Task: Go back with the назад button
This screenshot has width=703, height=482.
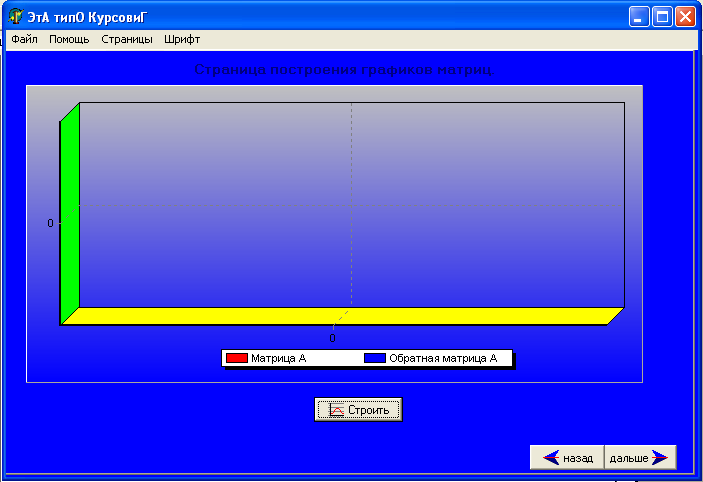Action: (x=567, y=457)
